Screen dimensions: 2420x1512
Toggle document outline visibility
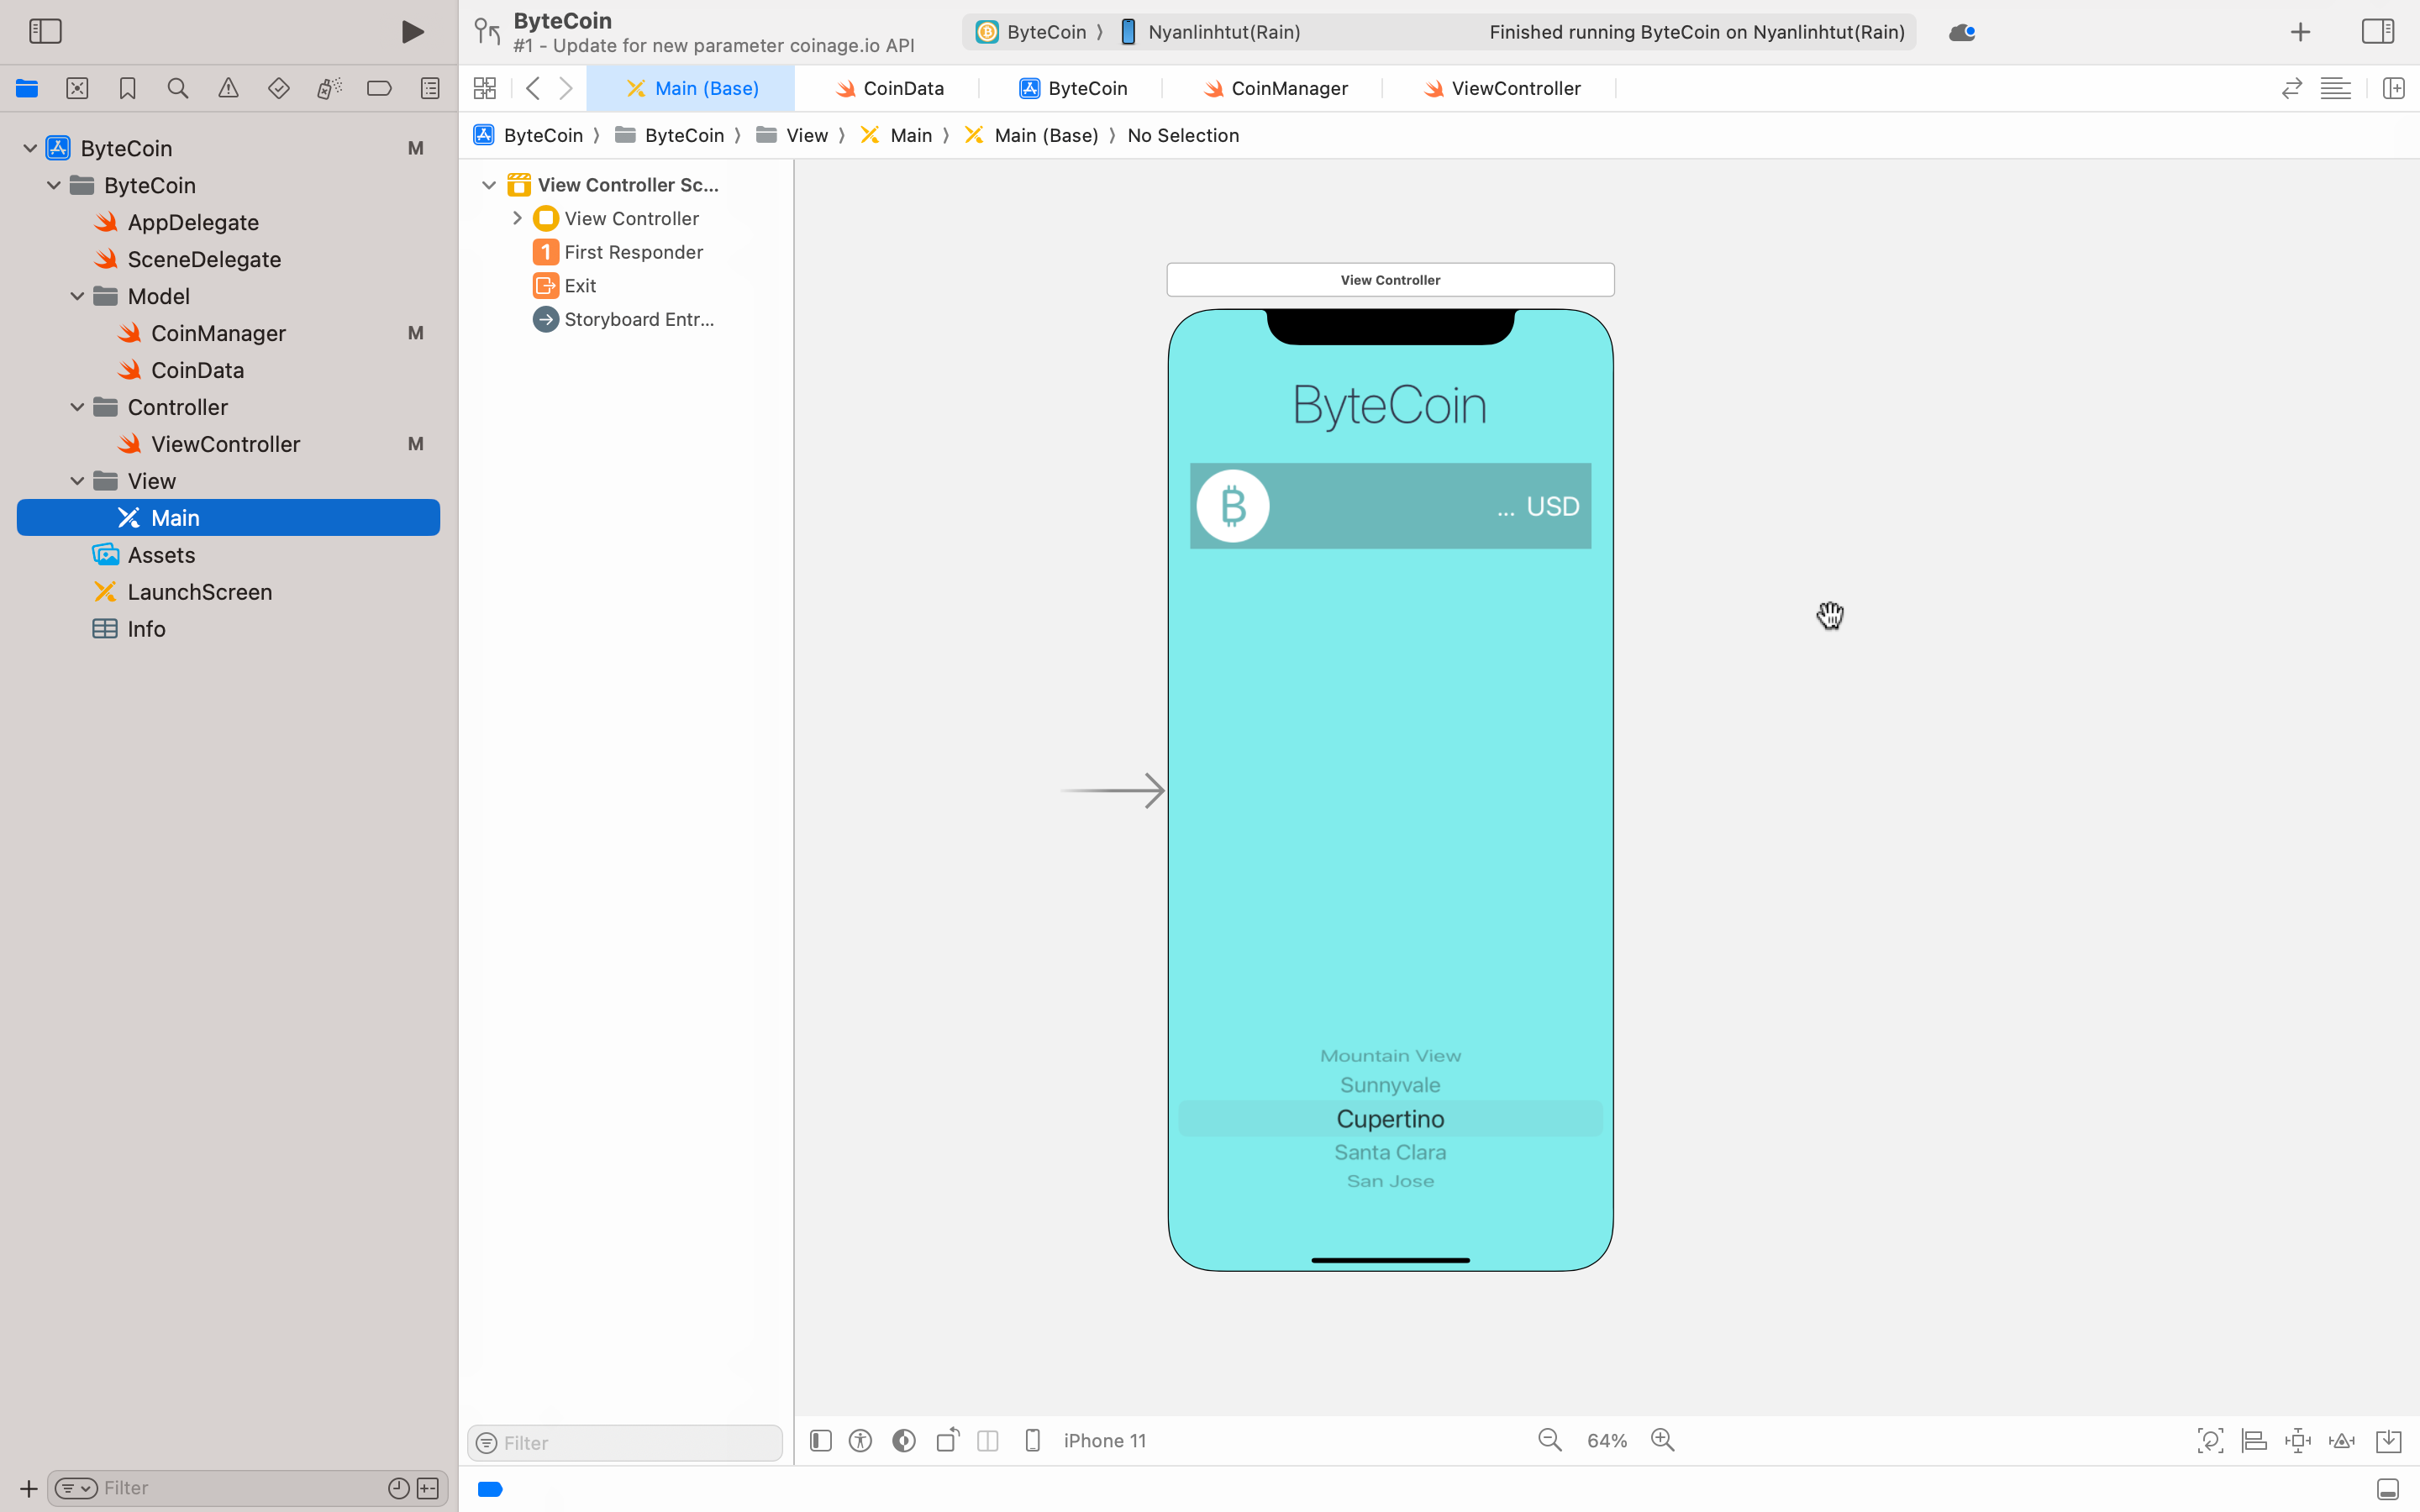(820, 1440)
